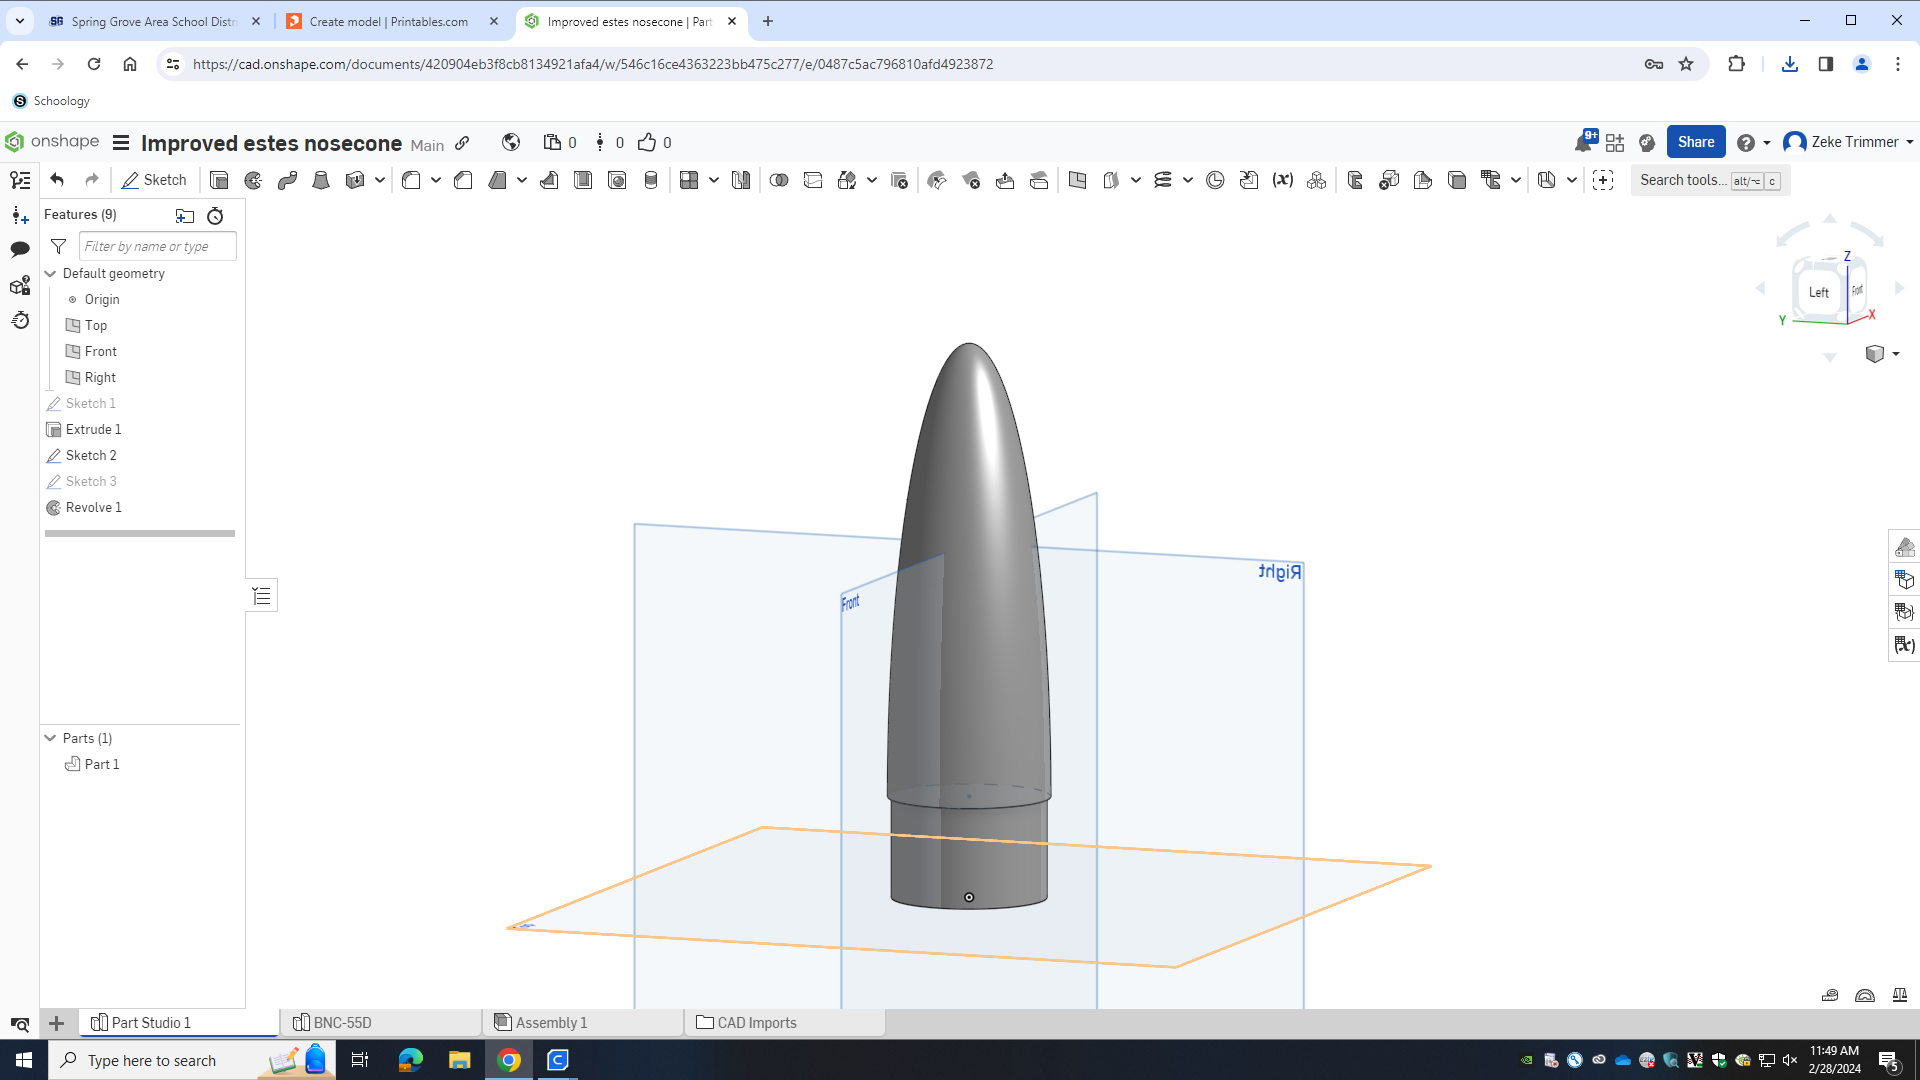Open the Linear pattern dropdown arrow
The height and width of the screenshot is (1080, 1920).
pyautogui.click(x=713, y=180)
